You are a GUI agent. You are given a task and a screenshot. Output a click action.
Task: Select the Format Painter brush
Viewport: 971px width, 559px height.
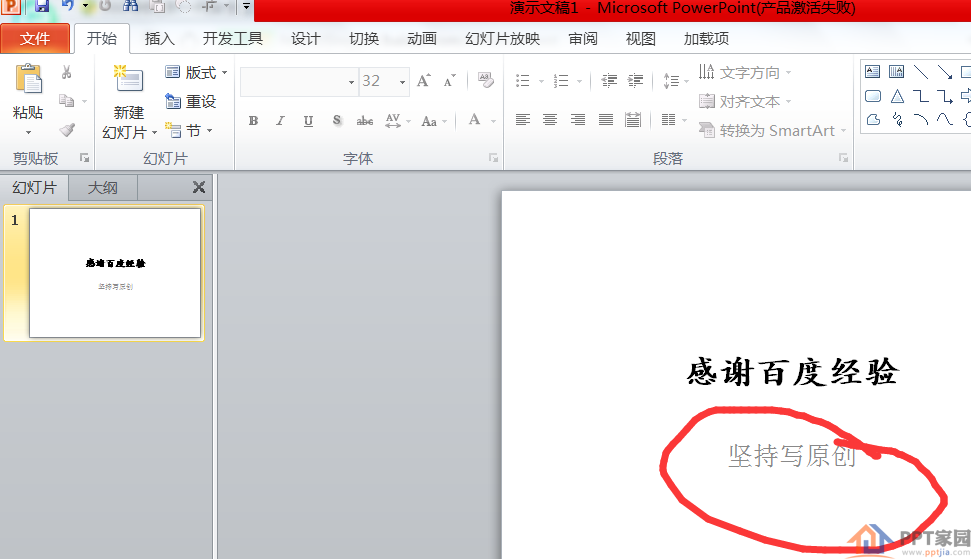coord(67,129)
